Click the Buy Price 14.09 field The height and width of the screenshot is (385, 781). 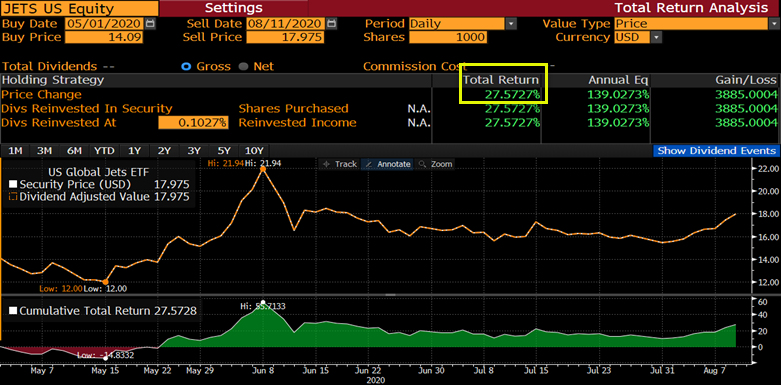[104, 37]
